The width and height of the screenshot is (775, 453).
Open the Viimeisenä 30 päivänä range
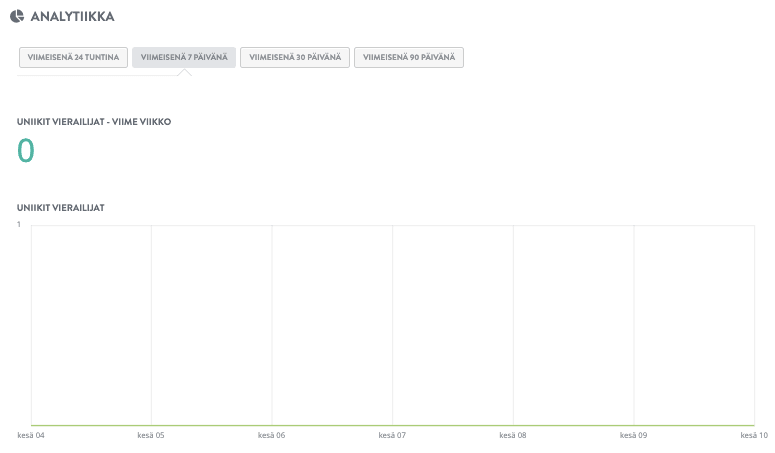[295, 57]
